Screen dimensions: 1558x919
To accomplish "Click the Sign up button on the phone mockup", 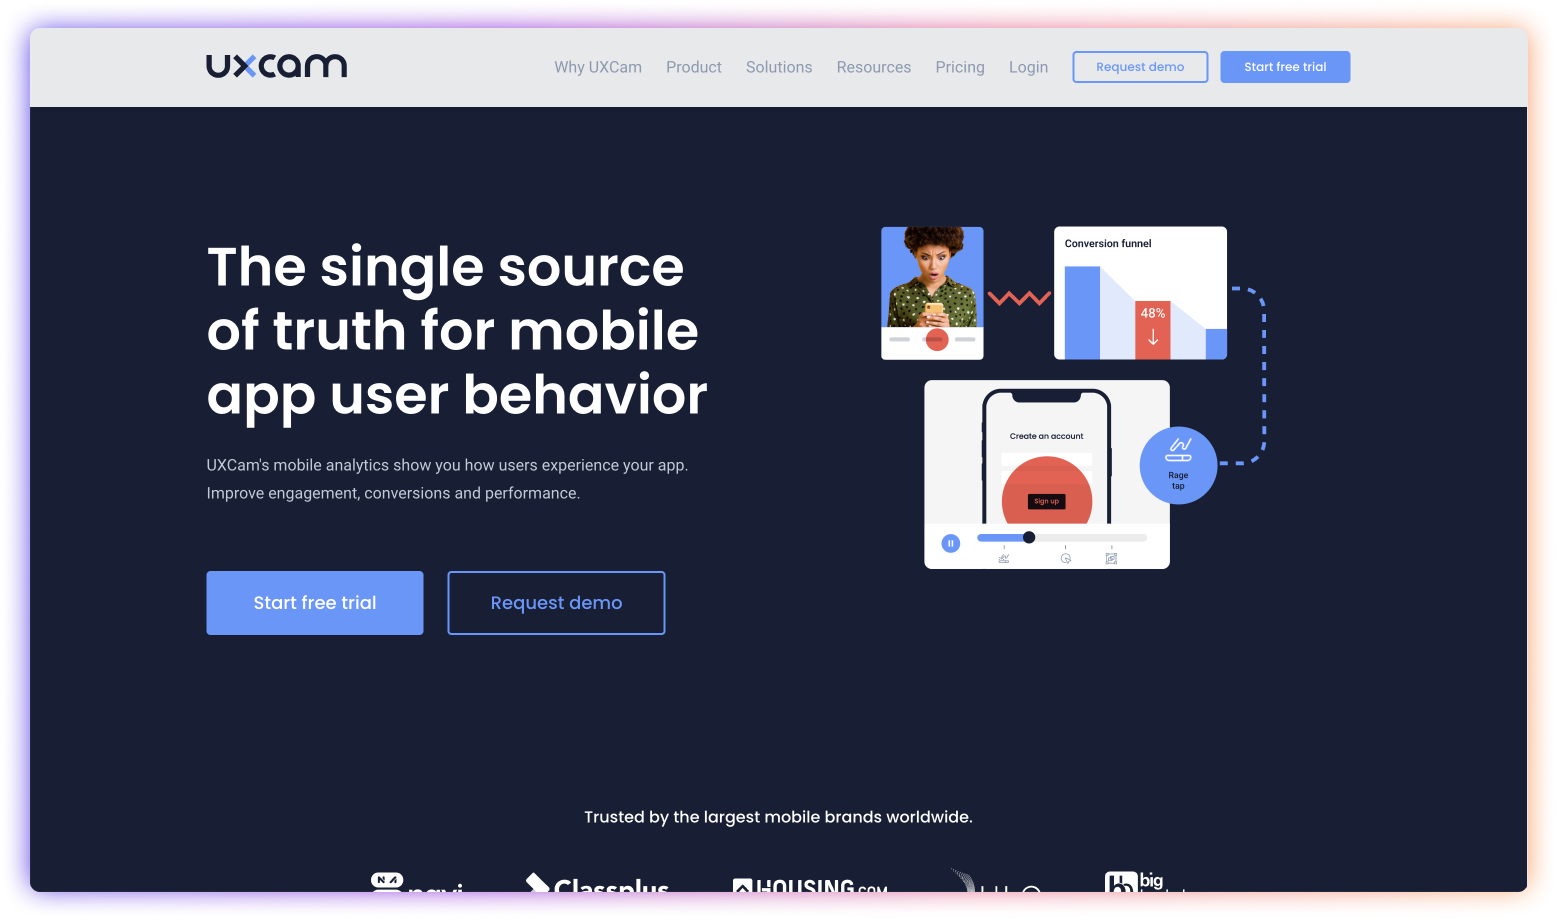I will (x=1047, y=501).
